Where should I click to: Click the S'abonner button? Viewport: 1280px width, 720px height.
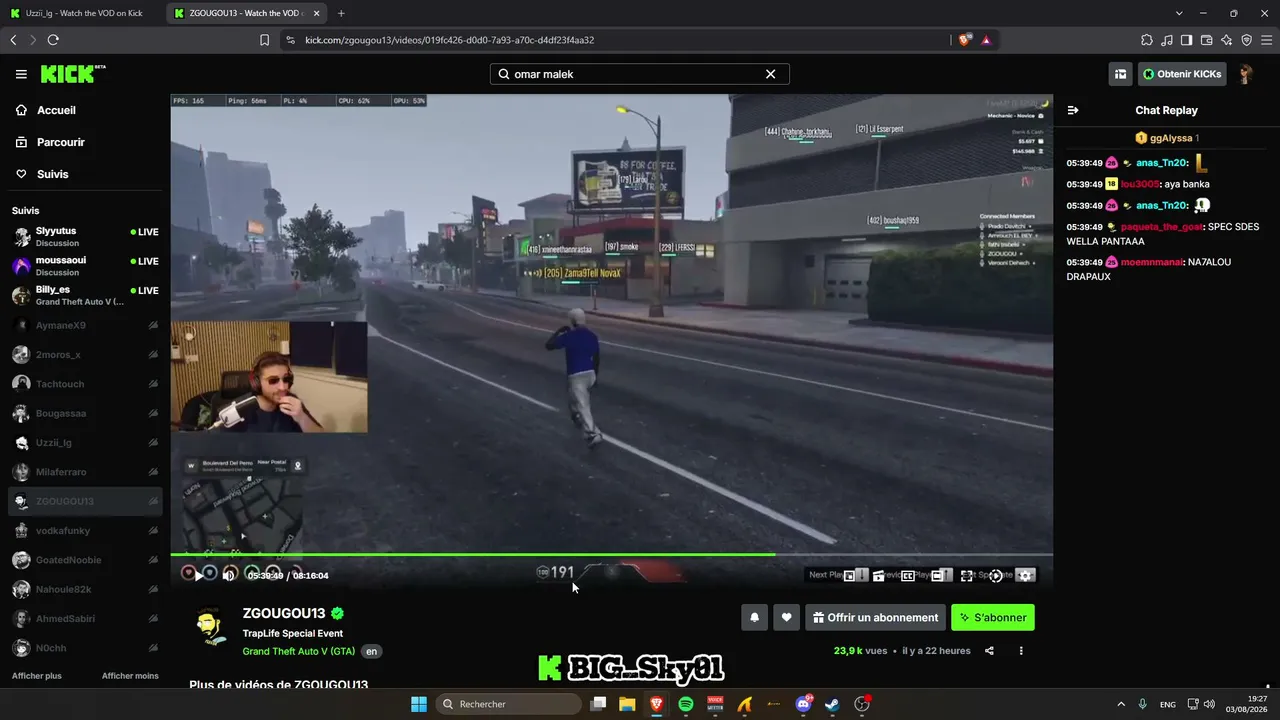(993, 617)
